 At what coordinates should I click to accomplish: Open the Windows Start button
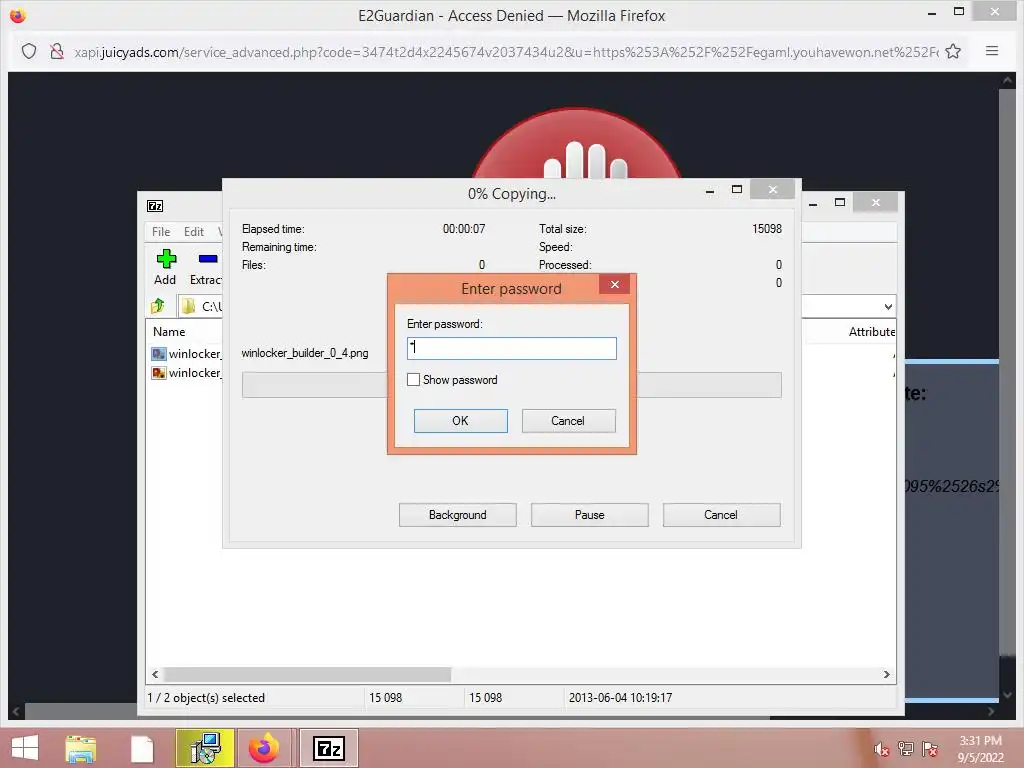(x=25, y=748)
